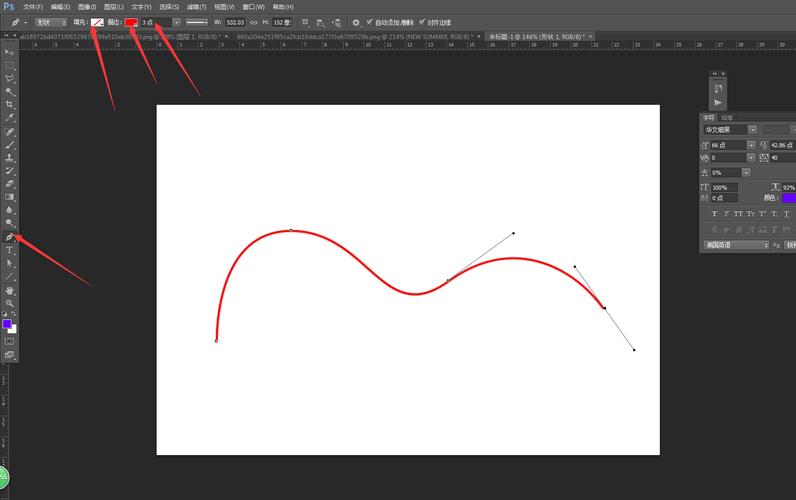
Task: Toggle Subscript style button
Action: pos(774,214)
